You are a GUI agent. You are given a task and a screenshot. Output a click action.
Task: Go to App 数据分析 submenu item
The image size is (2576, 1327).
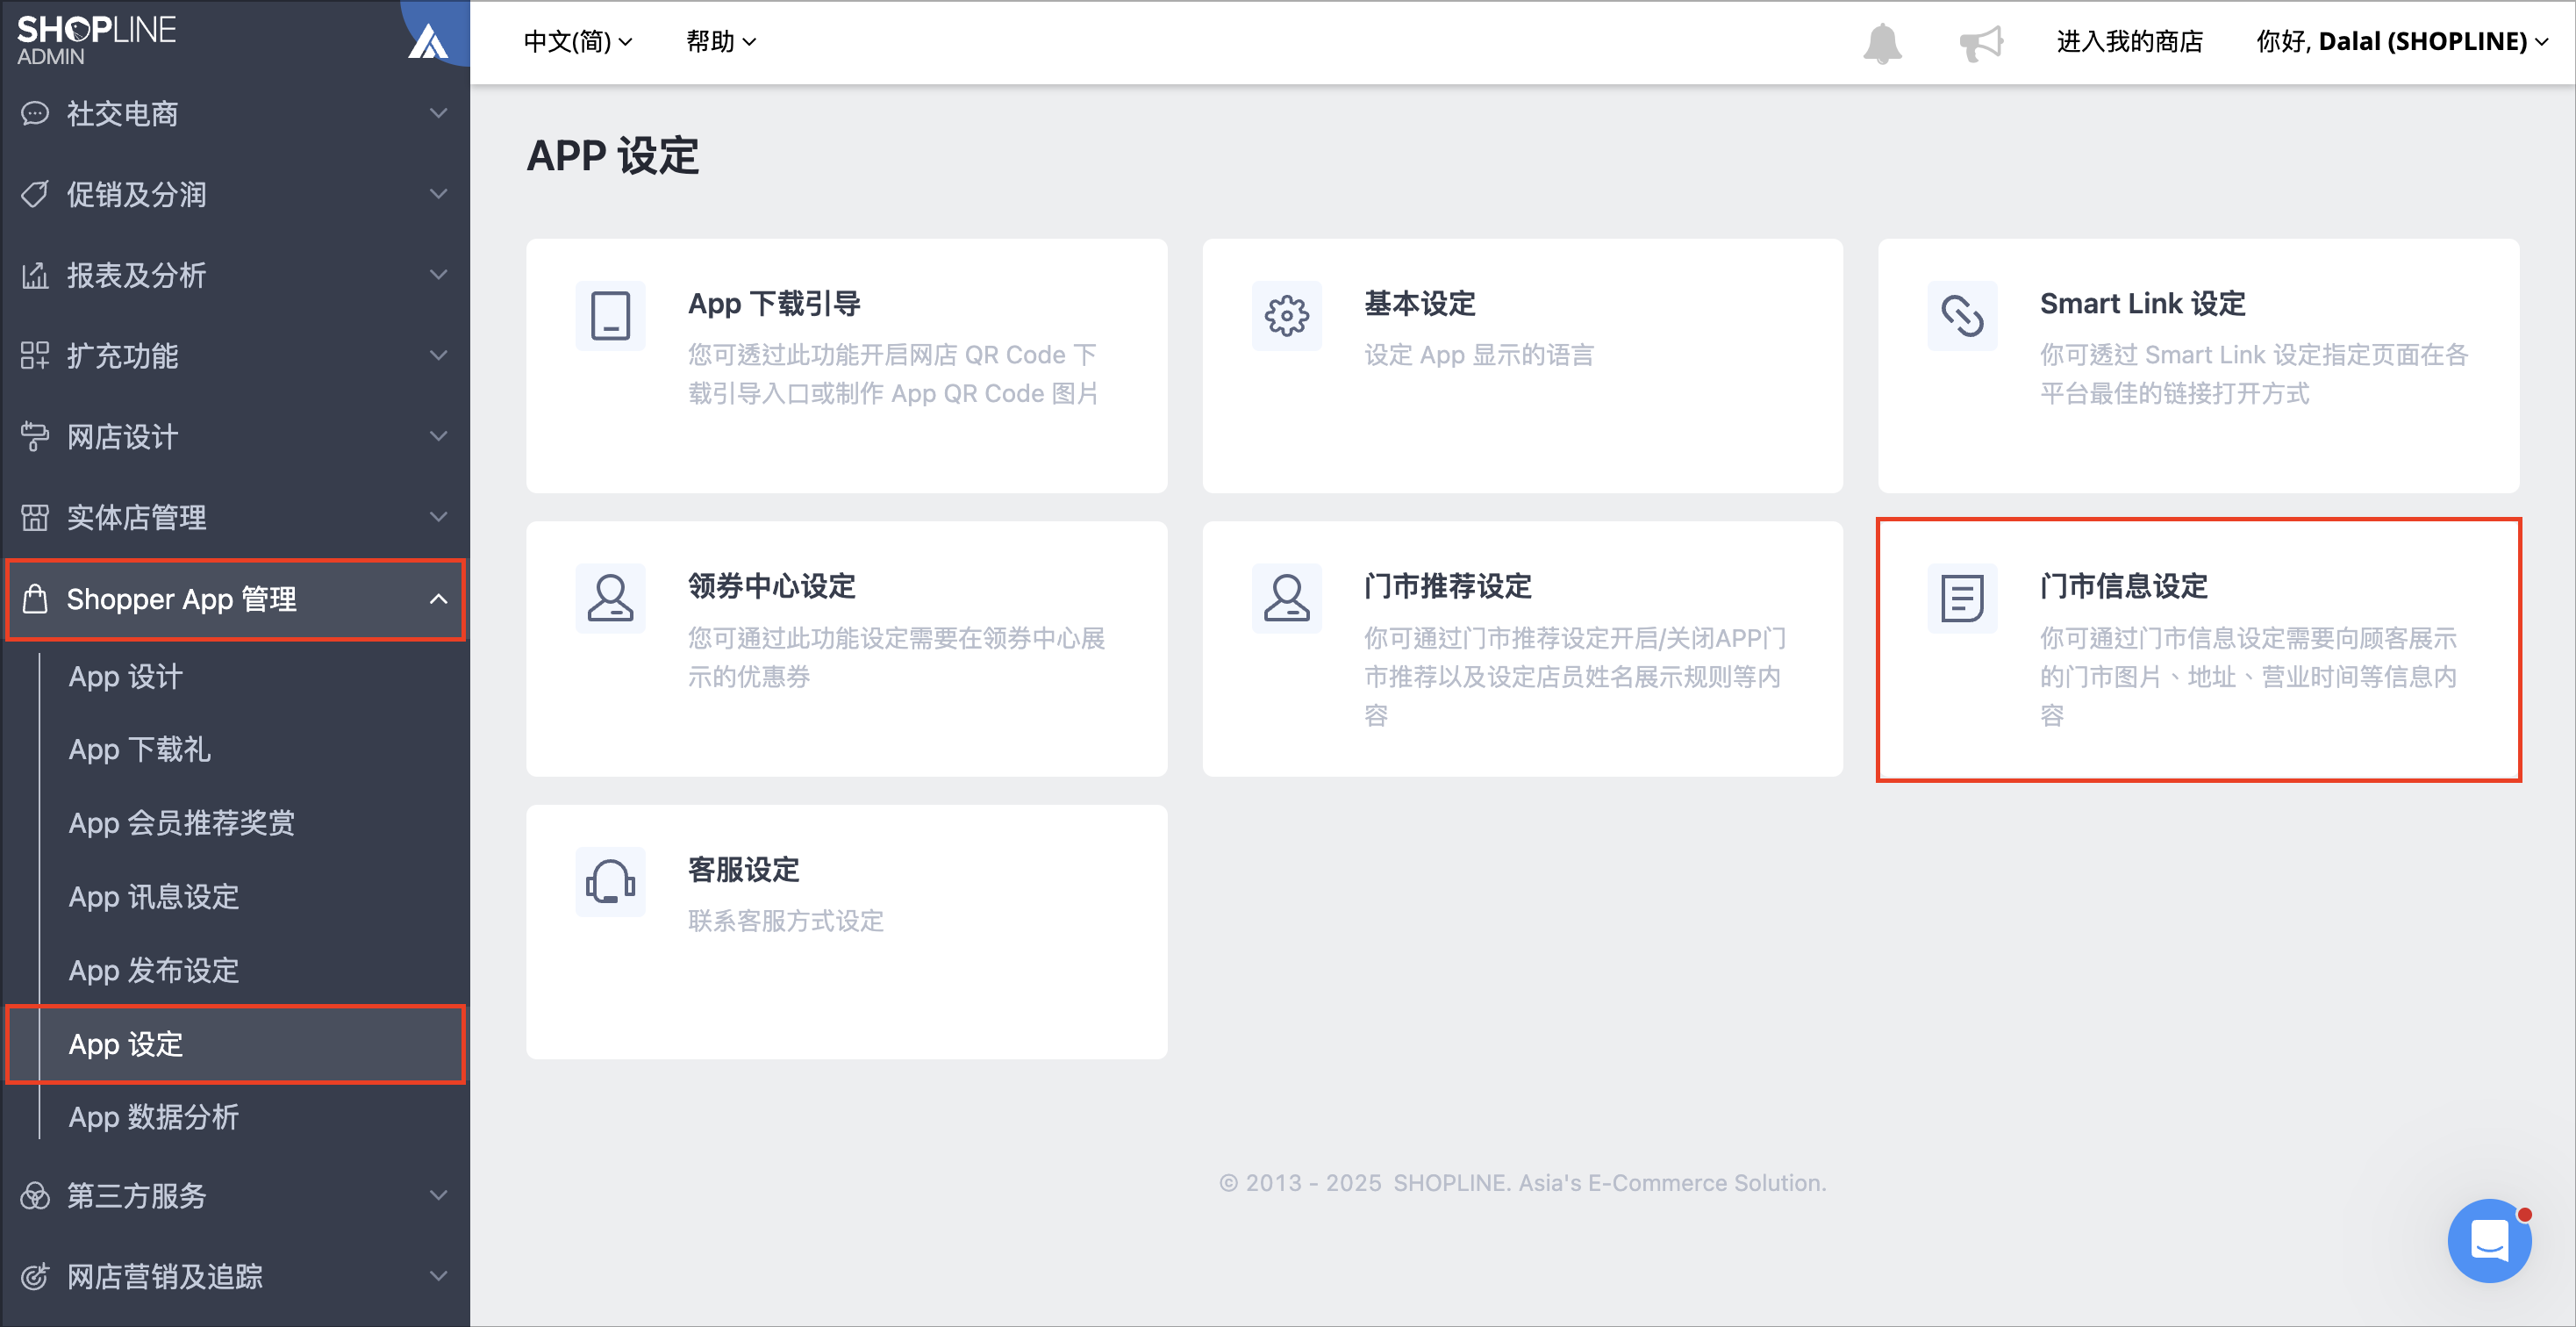click(x=154, y=1117)
